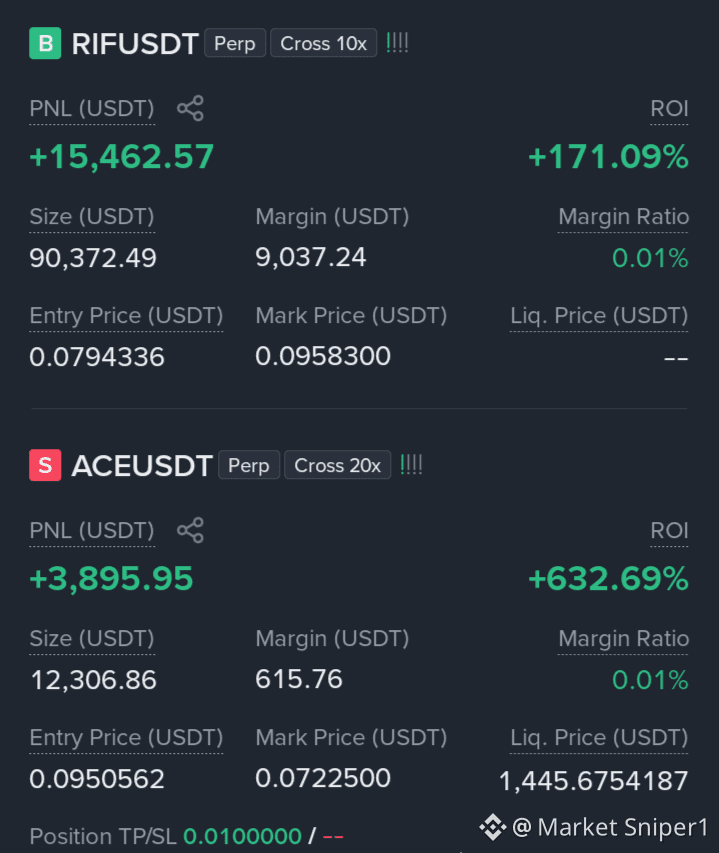This screenshot has height=853, width=719.
Task: Open ACEUSDT Cross 20x leverage setting
Action: point(338,465)
